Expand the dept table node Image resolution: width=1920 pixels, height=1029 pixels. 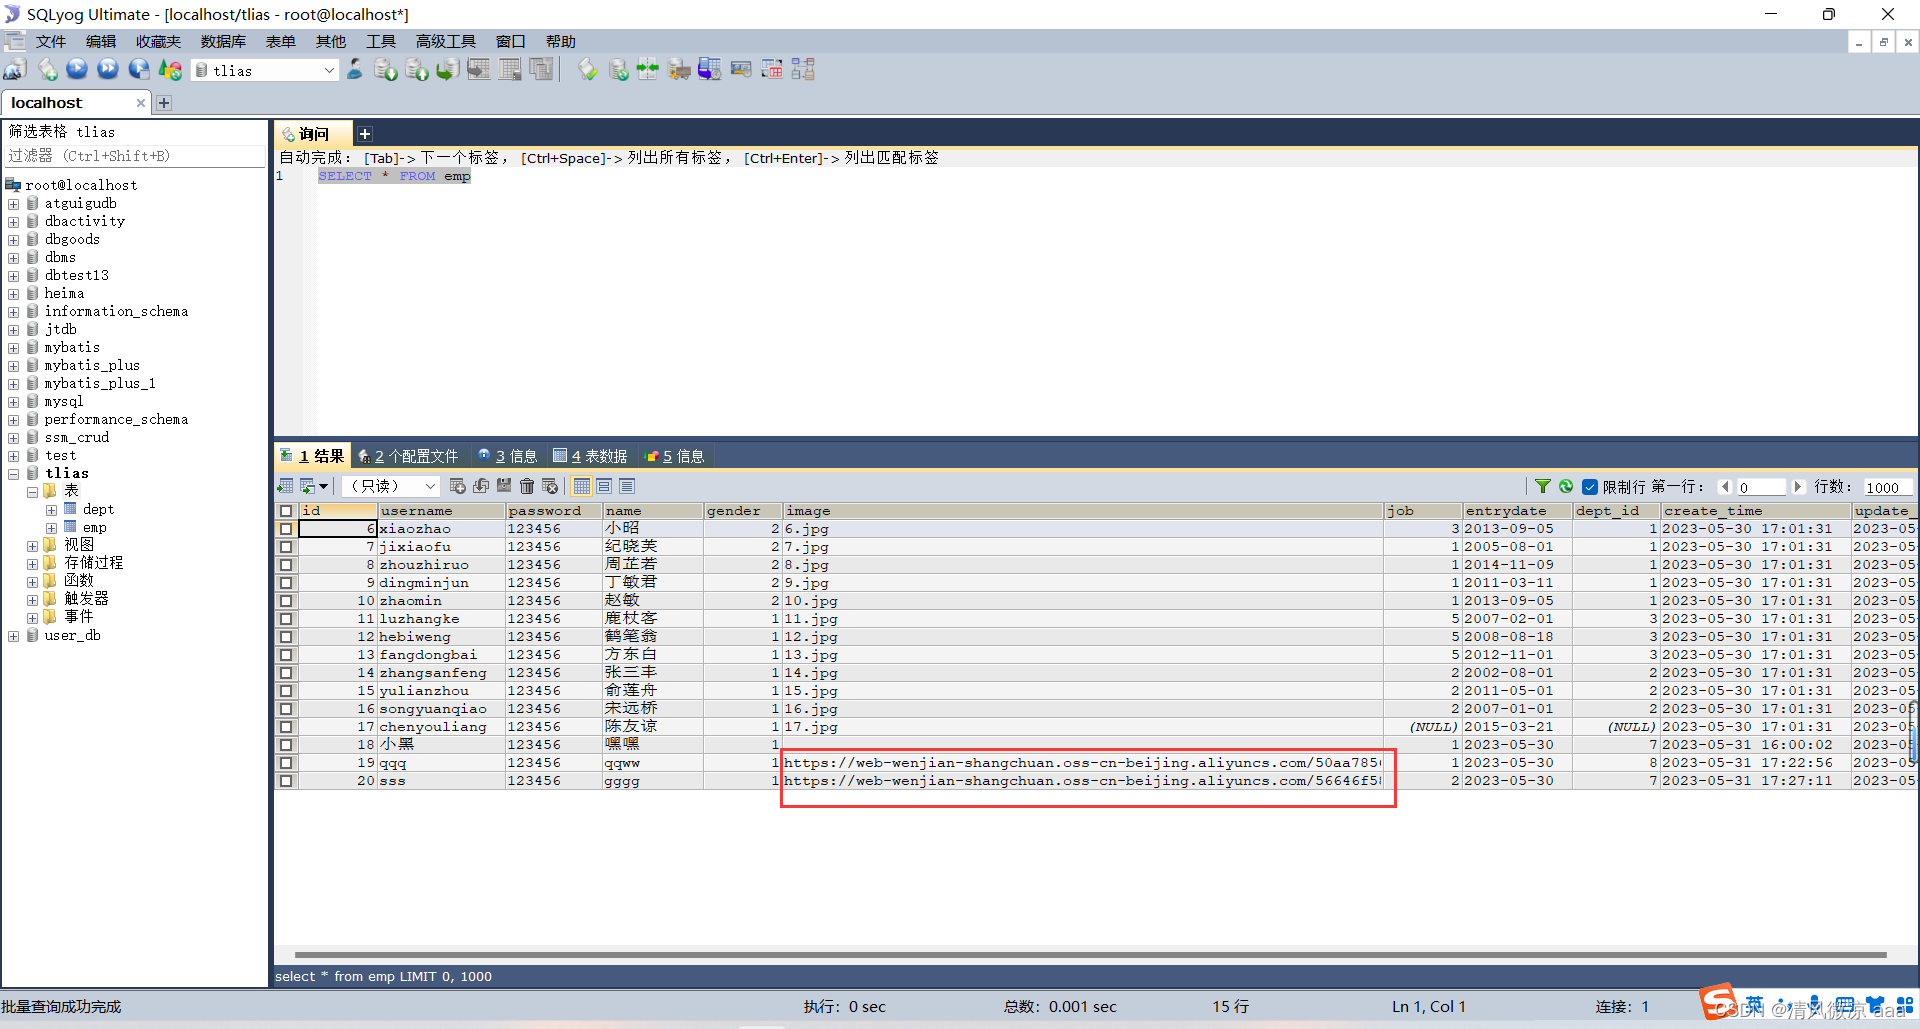tap(51, 510)
